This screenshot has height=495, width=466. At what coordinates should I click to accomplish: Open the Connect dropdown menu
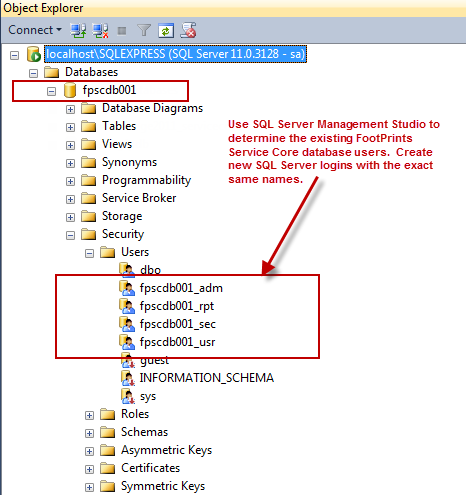point(35,30)
